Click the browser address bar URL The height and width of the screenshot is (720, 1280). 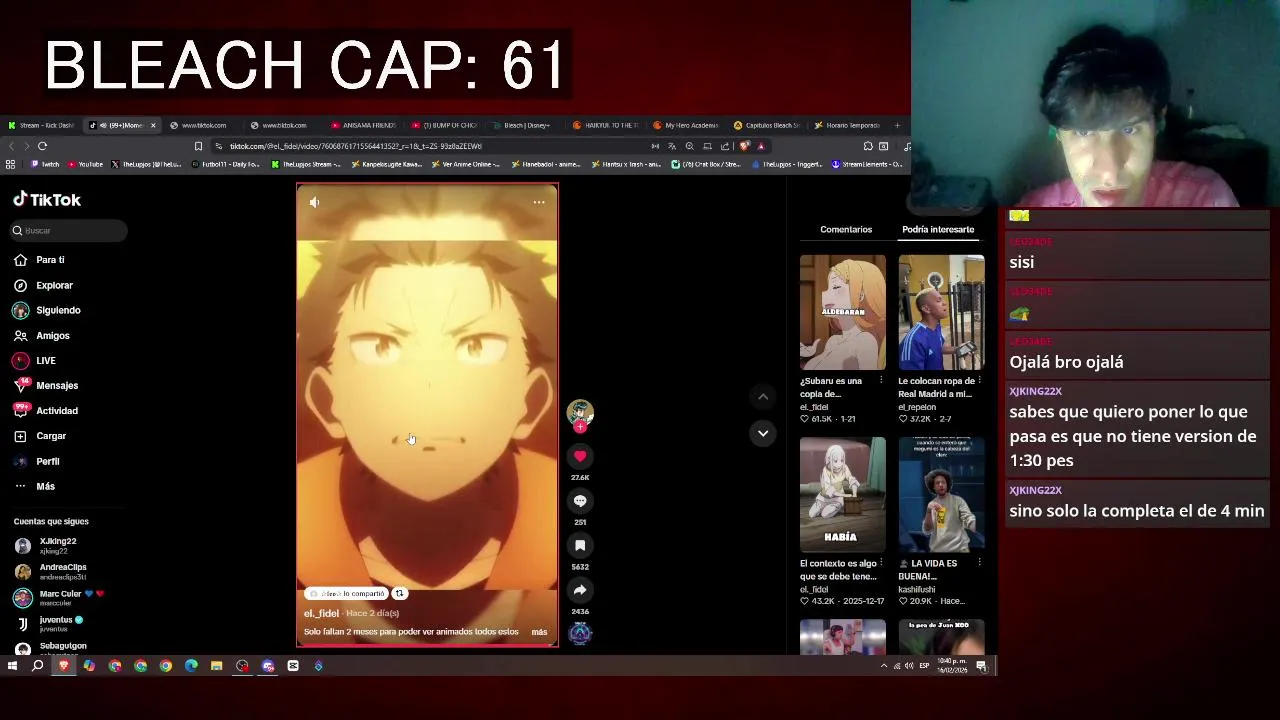[355, 146]
